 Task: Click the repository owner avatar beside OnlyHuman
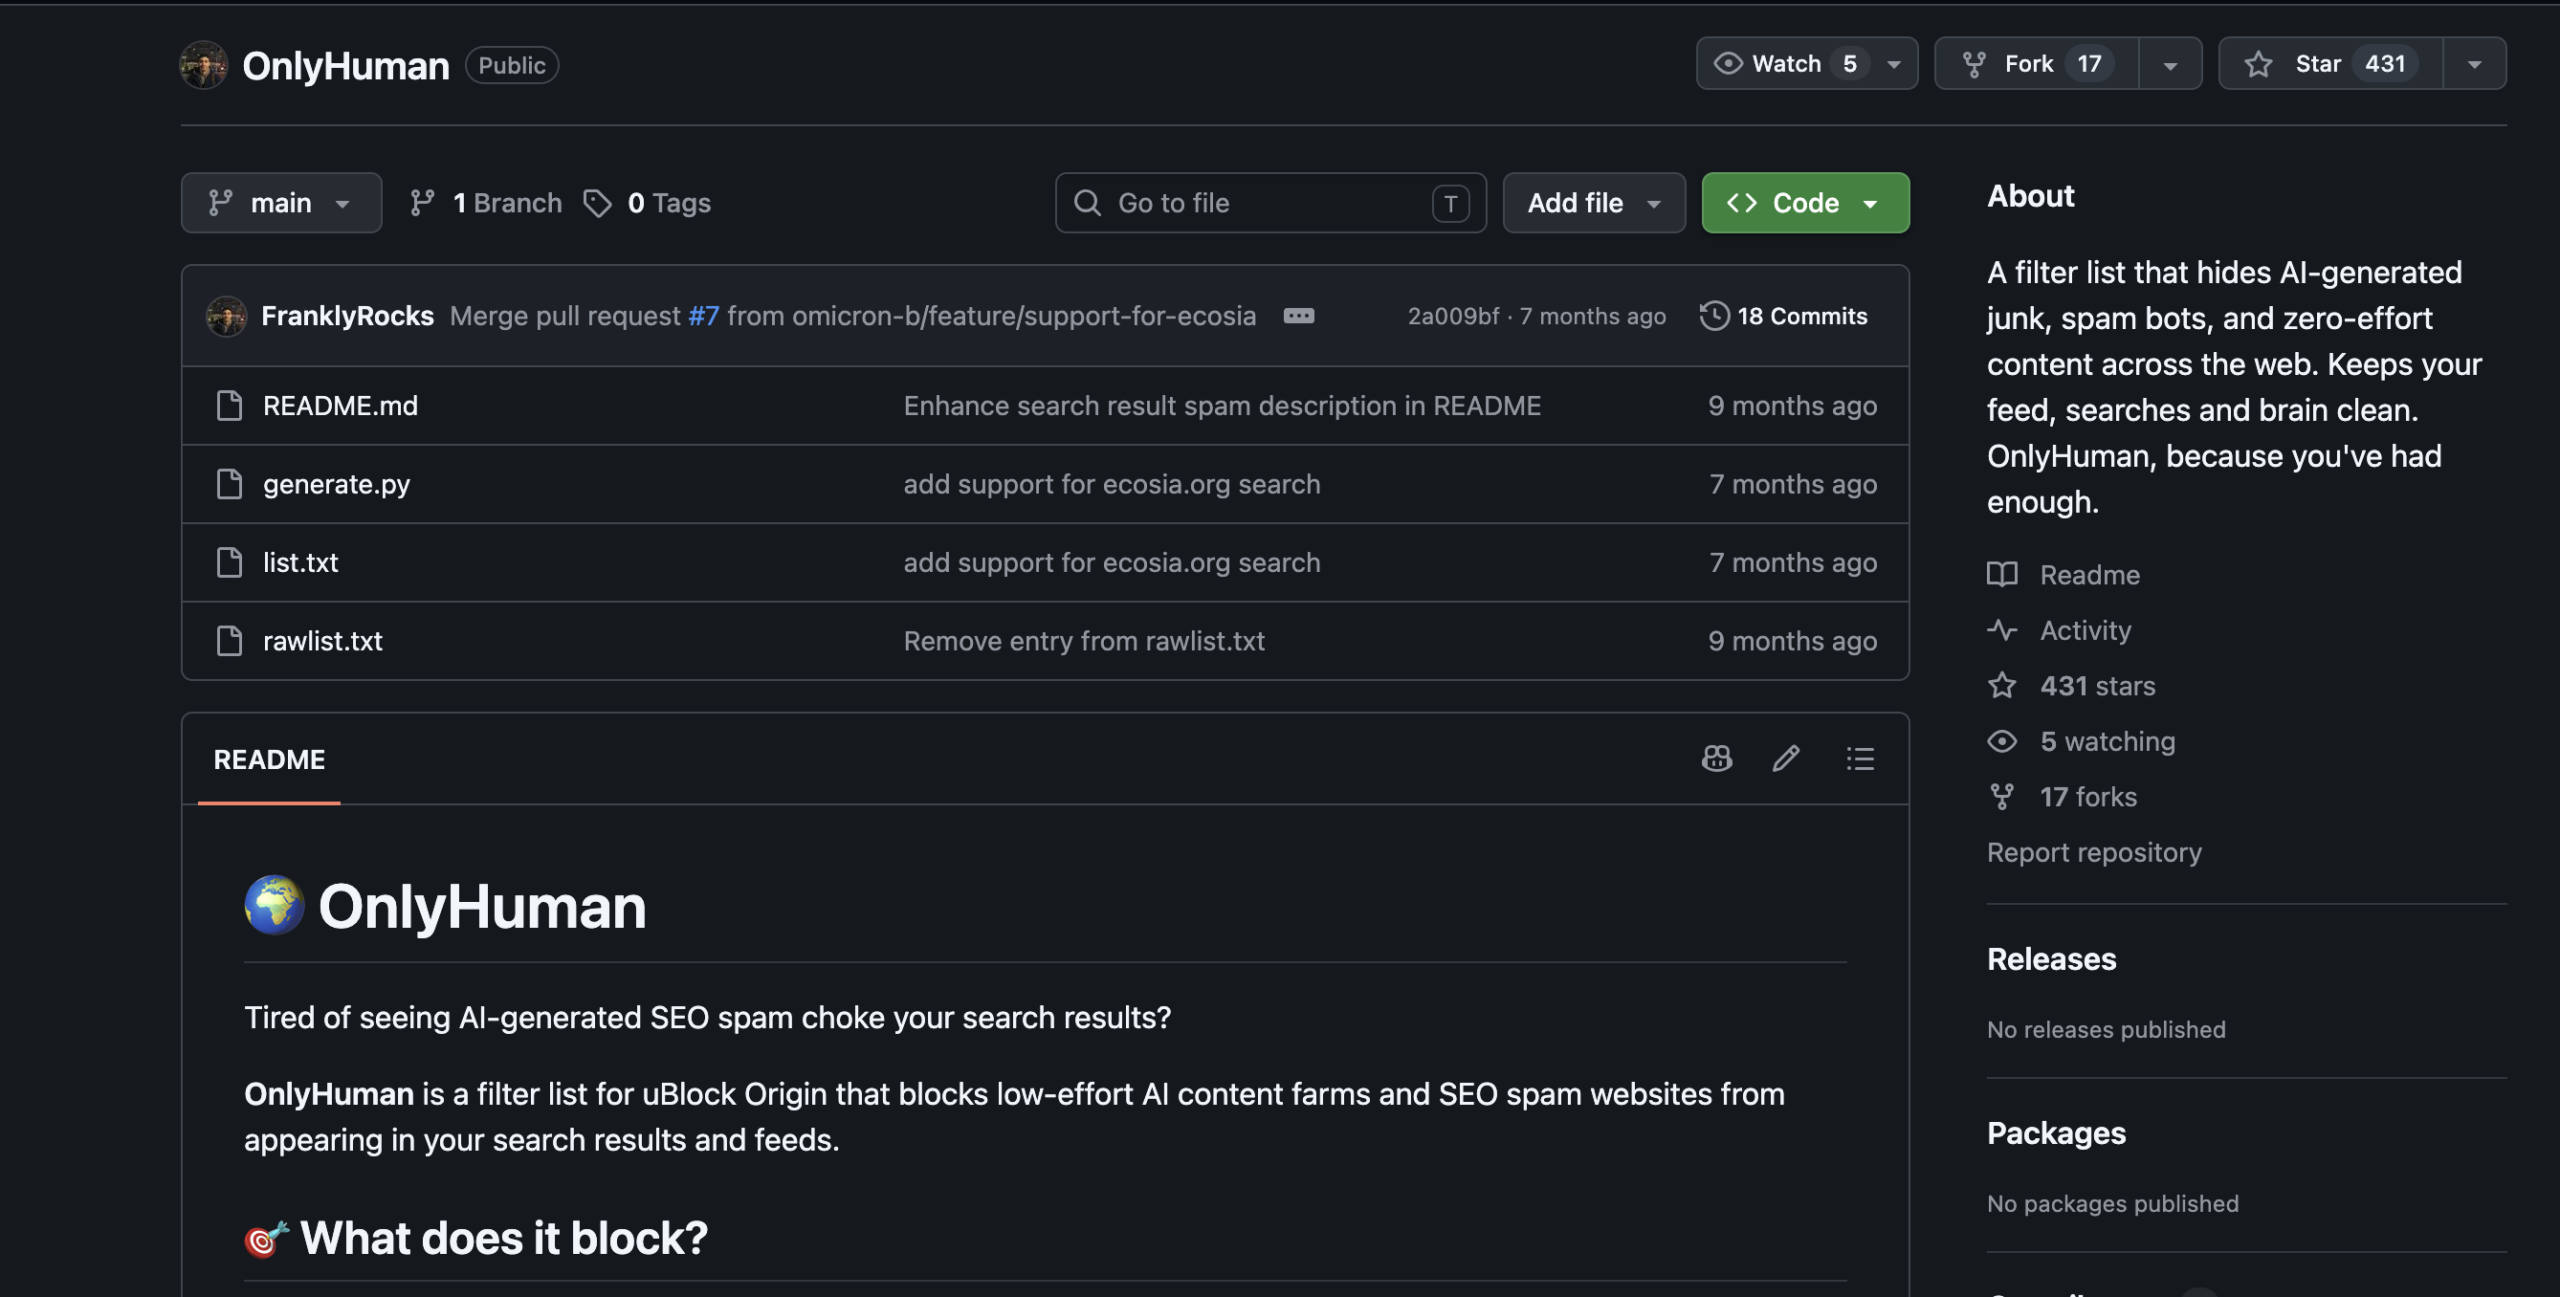203,65
